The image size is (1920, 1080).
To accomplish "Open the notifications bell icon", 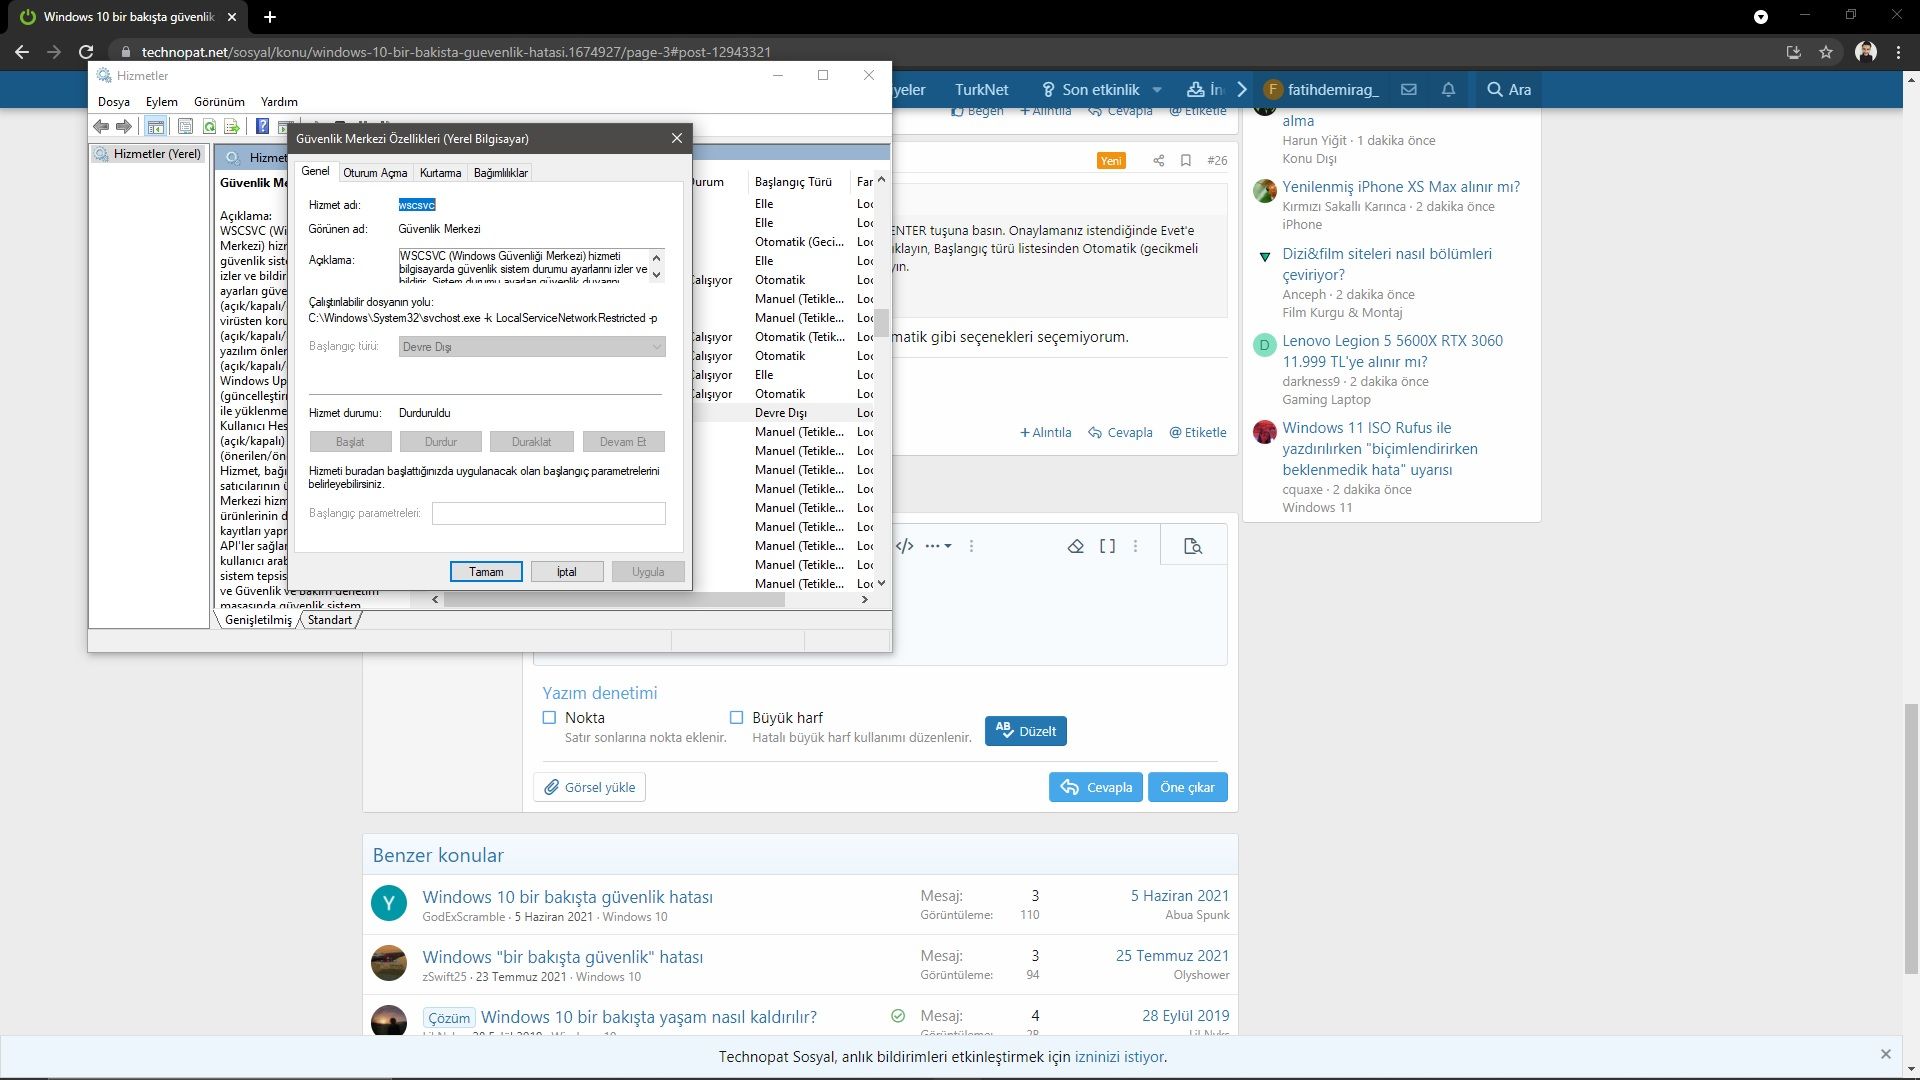I will [x=1448, y=89].
